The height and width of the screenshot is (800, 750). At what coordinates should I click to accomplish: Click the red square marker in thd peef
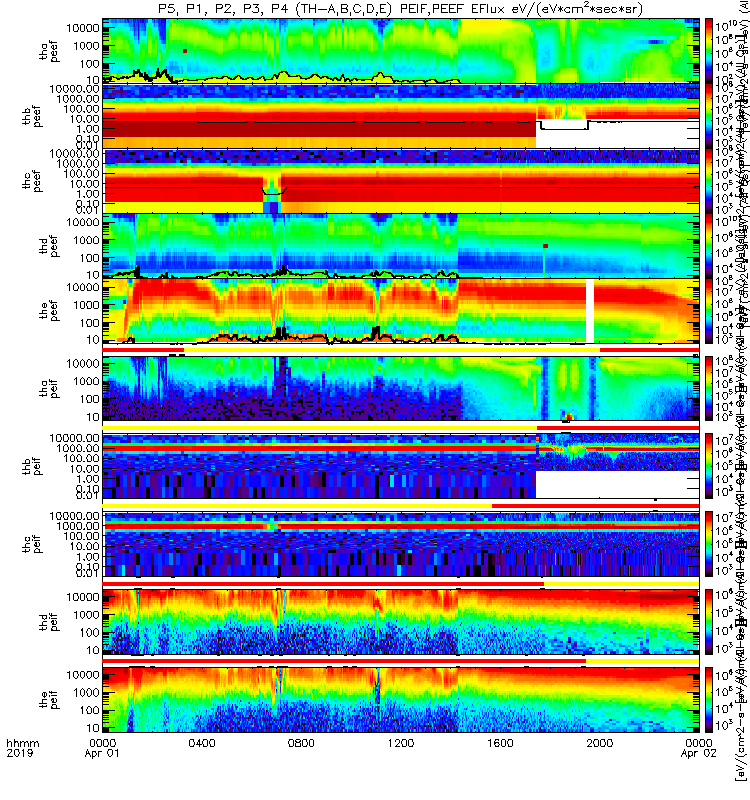tap(545, 246)
